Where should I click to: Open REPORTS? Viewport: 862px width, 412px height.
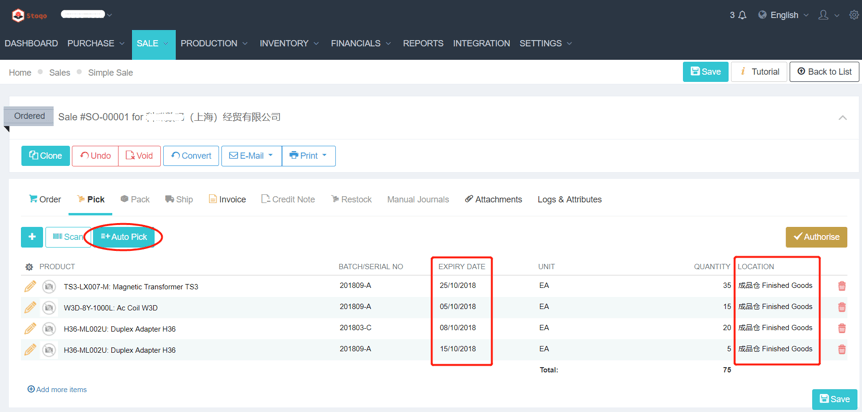(x=423, y=43)
